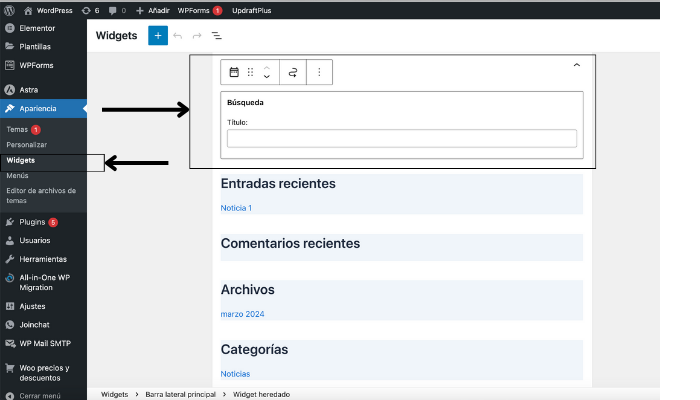Move the block down with chevron
This screenshot has height=400, width=700.
267,77
